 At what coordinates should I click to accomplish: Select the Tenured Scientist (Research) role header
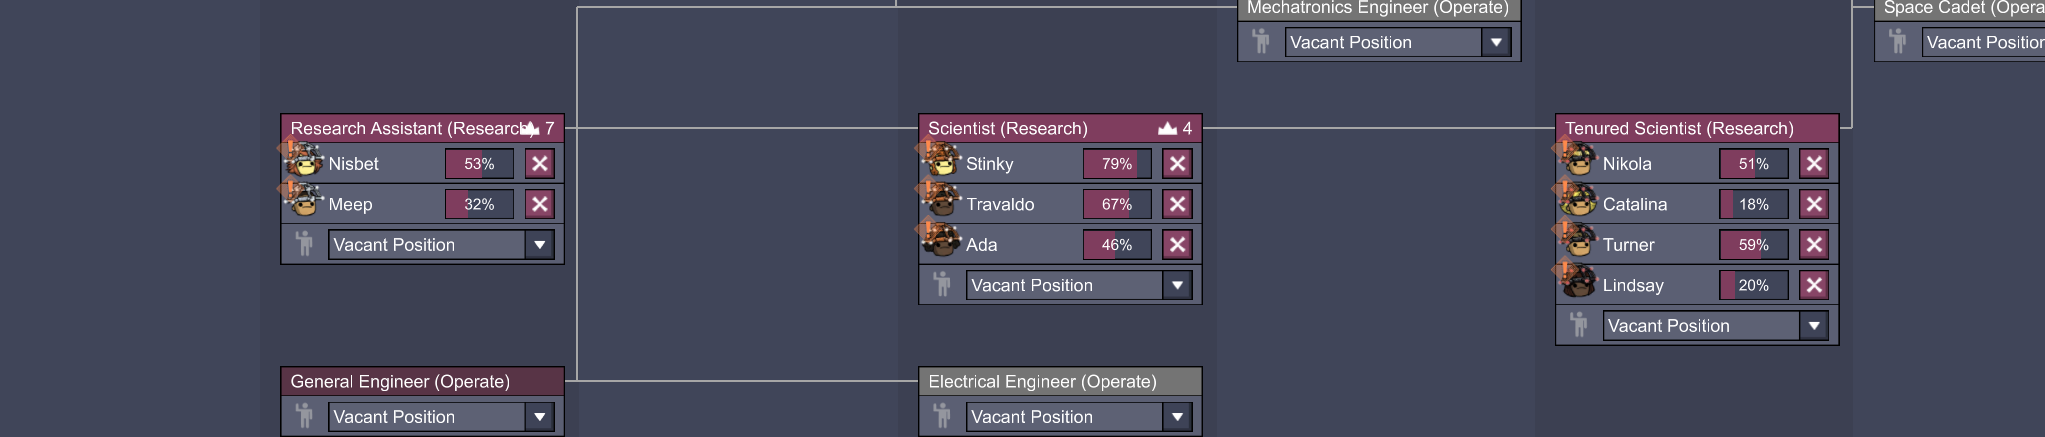click(x=1679, y=128)
